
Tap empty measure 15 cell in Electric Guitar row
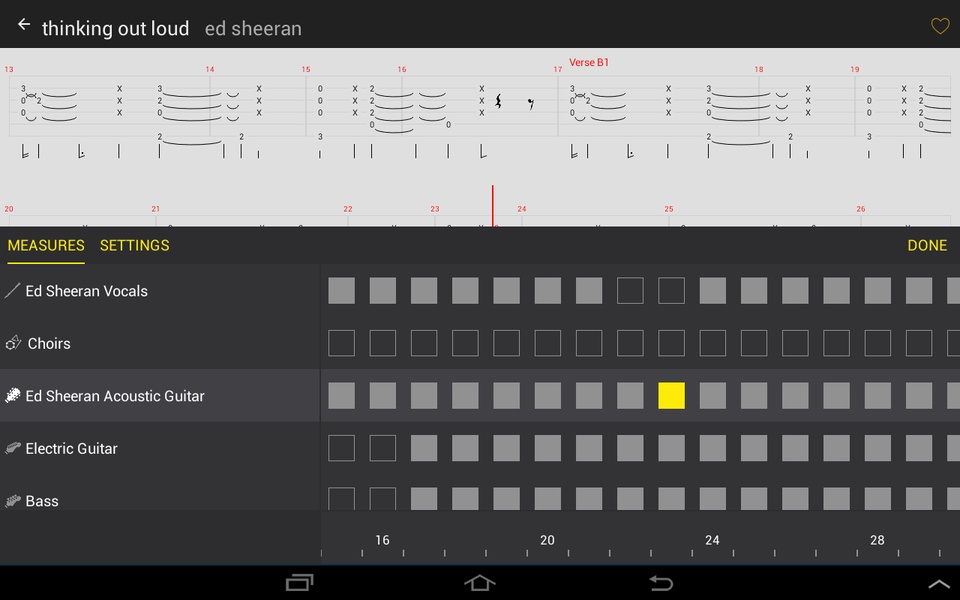click(x=342, y=448)
